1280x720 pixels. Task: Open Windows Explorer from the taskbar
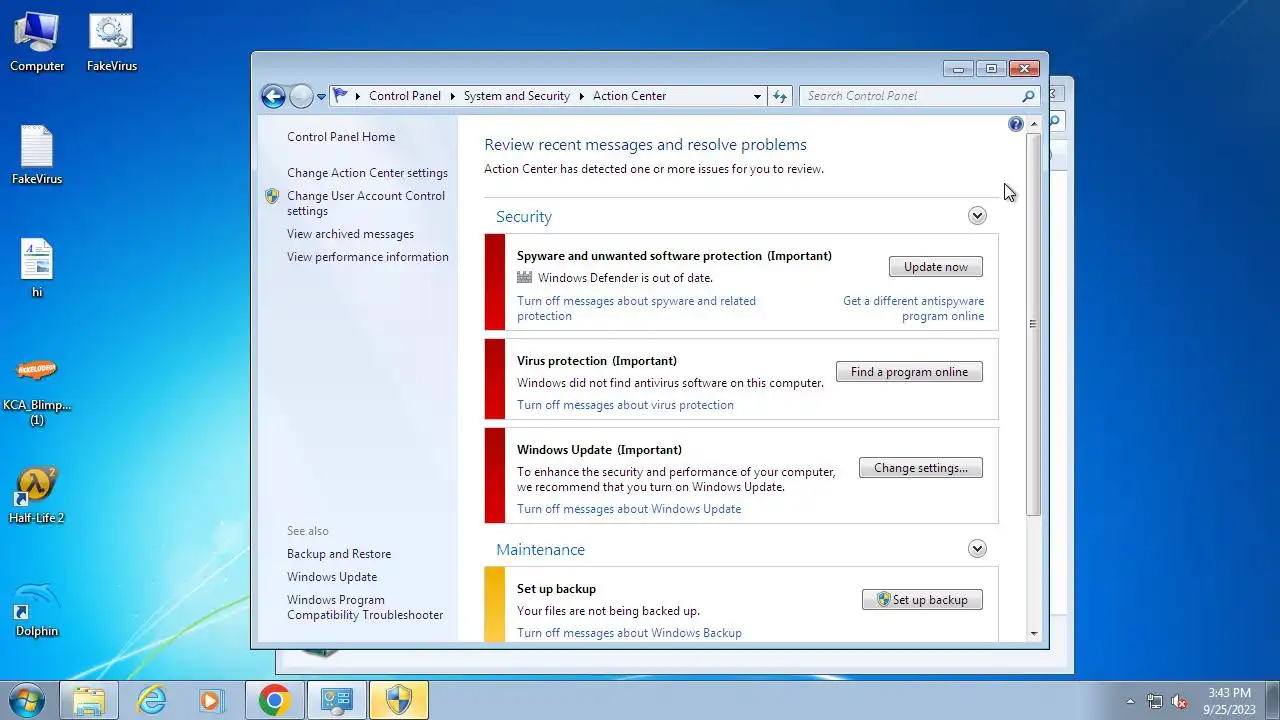pos(89,701)
